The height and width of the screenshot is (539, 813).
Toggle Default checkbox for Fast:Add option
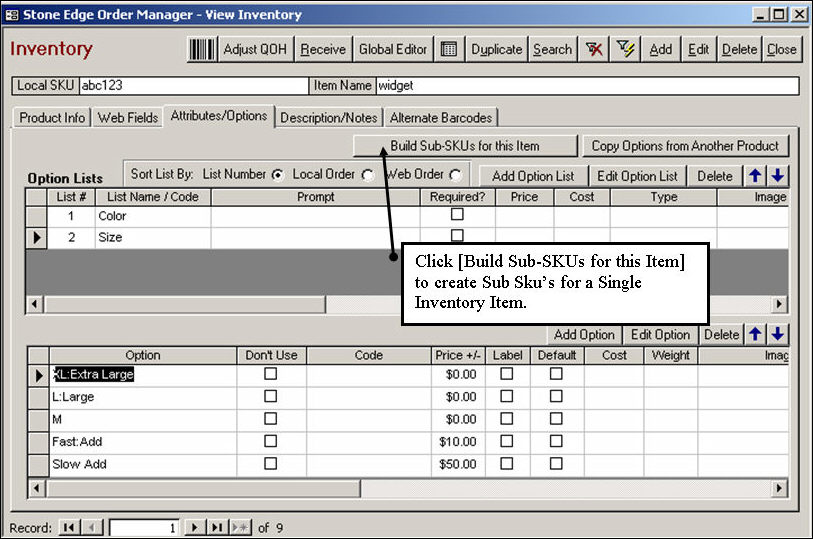[556, 441]
